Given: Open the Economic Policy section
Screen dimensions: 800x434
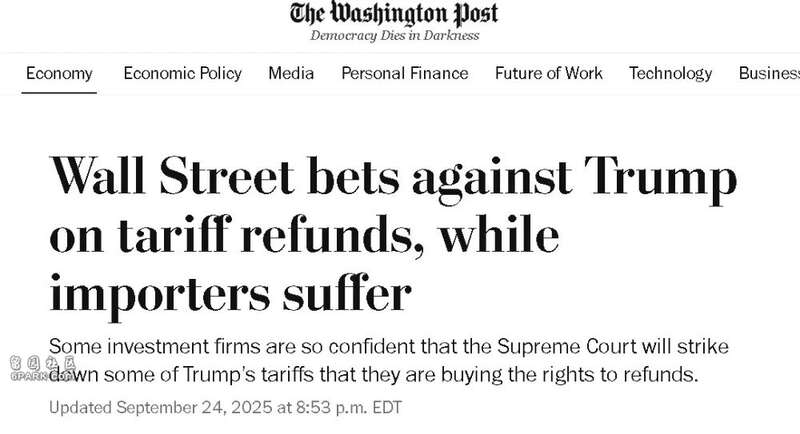Looking at the screenshot, I should coord(182,73).
